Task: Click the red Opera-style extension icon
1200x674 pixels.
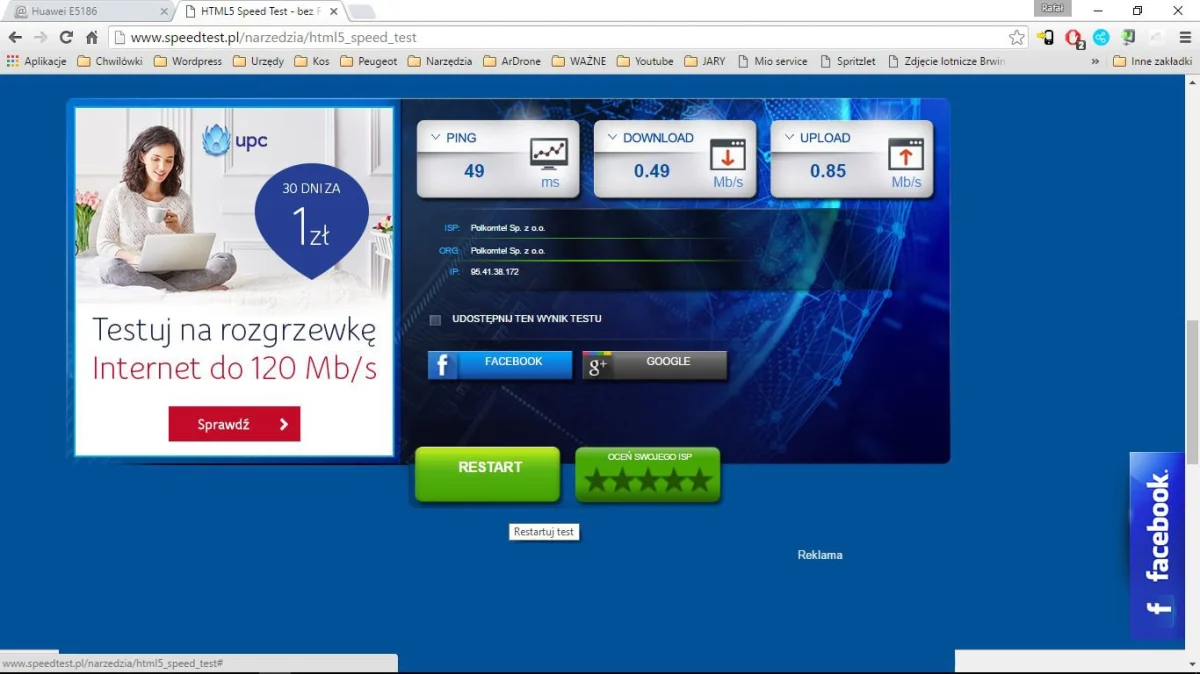Action: click(1074, 38)
